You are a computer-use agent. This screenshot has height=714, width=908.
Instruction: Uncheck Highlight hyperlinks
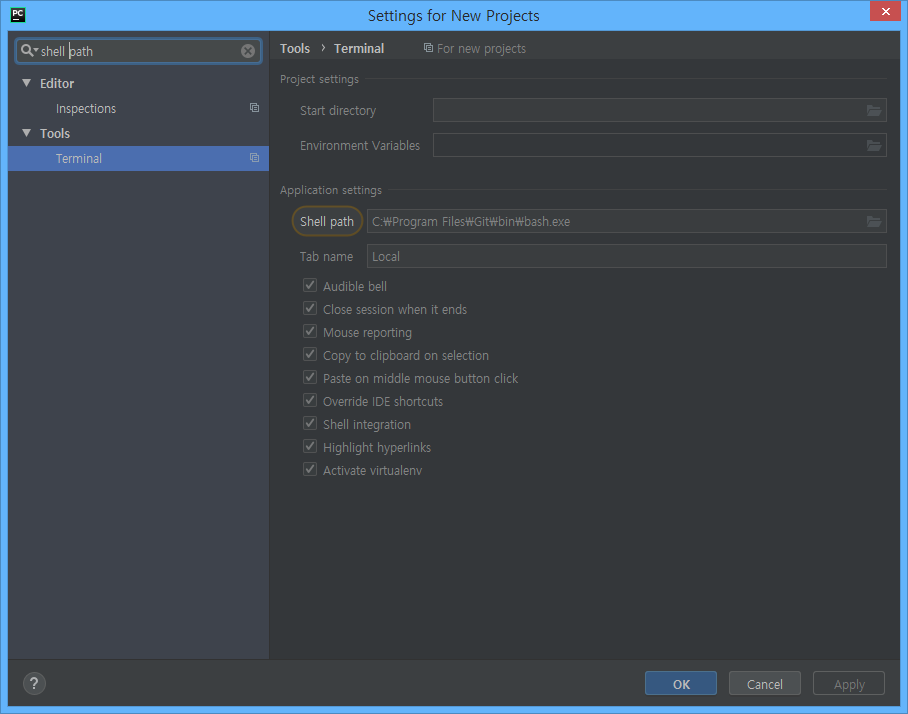point(310,446)
